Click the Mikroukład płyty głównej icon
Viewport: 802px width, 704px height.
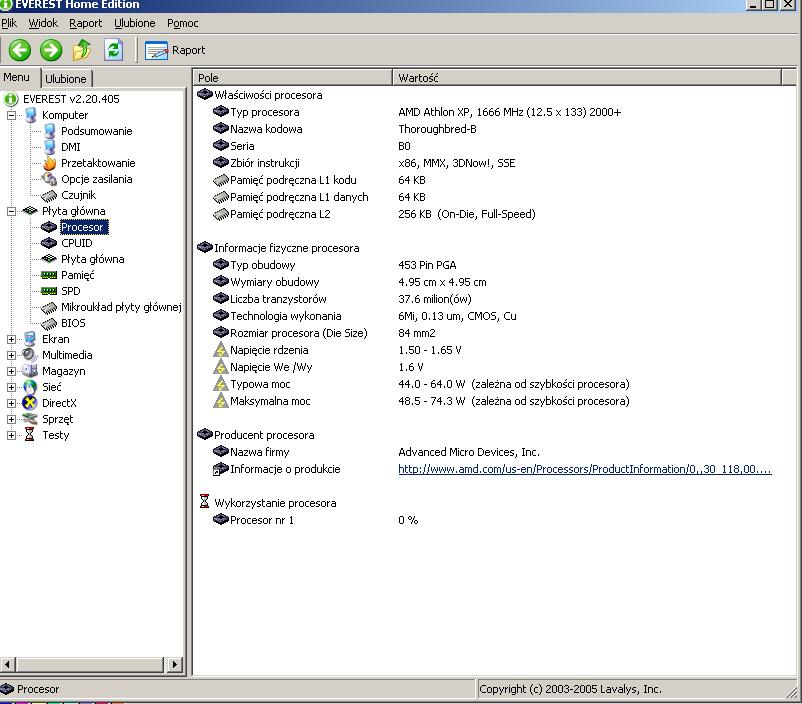(x=49, y=307)
